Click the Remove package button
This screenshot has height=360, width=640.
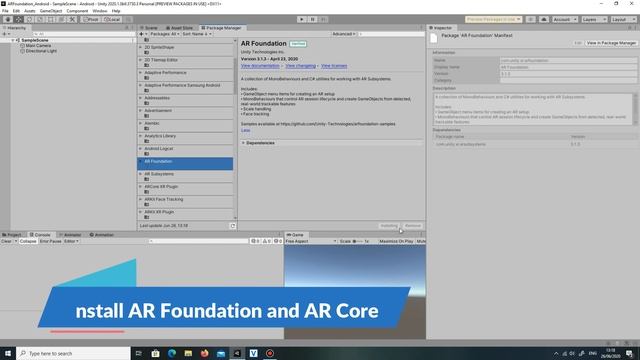(x=412, y=226)
